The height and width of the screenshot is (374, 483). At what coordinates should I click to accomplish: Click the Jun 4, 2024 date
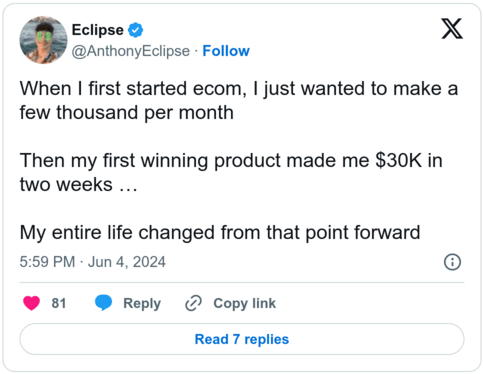127,262
